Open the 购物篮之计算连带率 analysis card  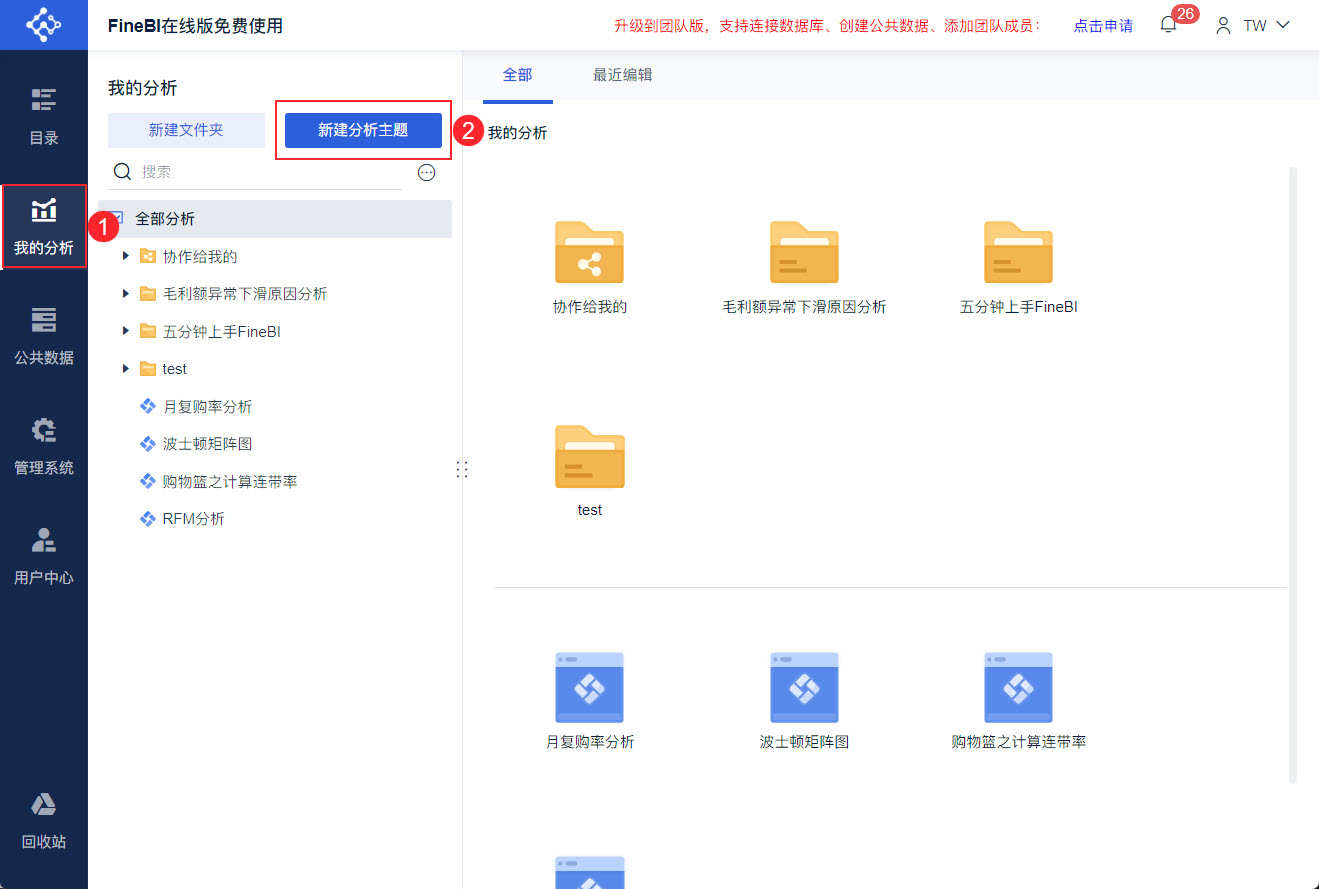coord(1019,700)
